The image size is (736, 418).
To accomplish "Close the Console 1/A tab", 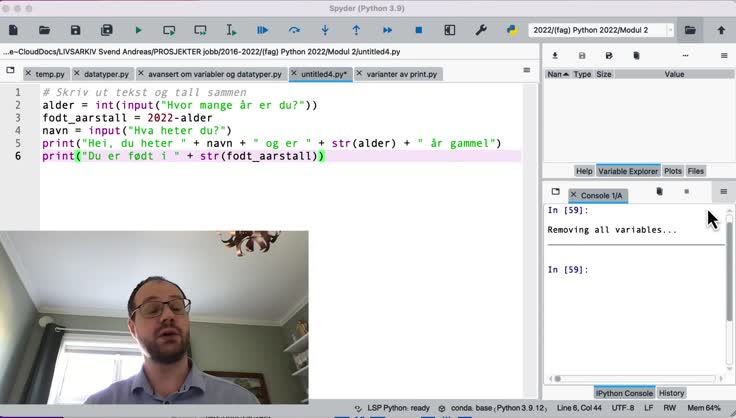I will click(573, 194).
